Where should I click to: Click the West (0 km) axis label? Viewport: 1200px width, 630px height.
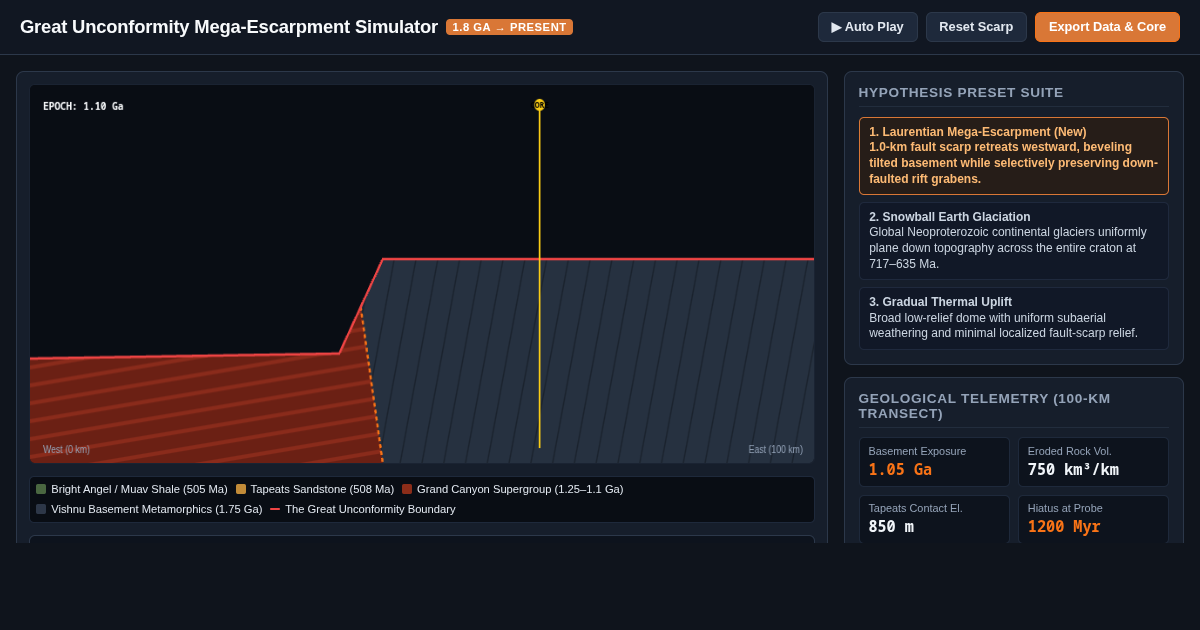point(66,450)
